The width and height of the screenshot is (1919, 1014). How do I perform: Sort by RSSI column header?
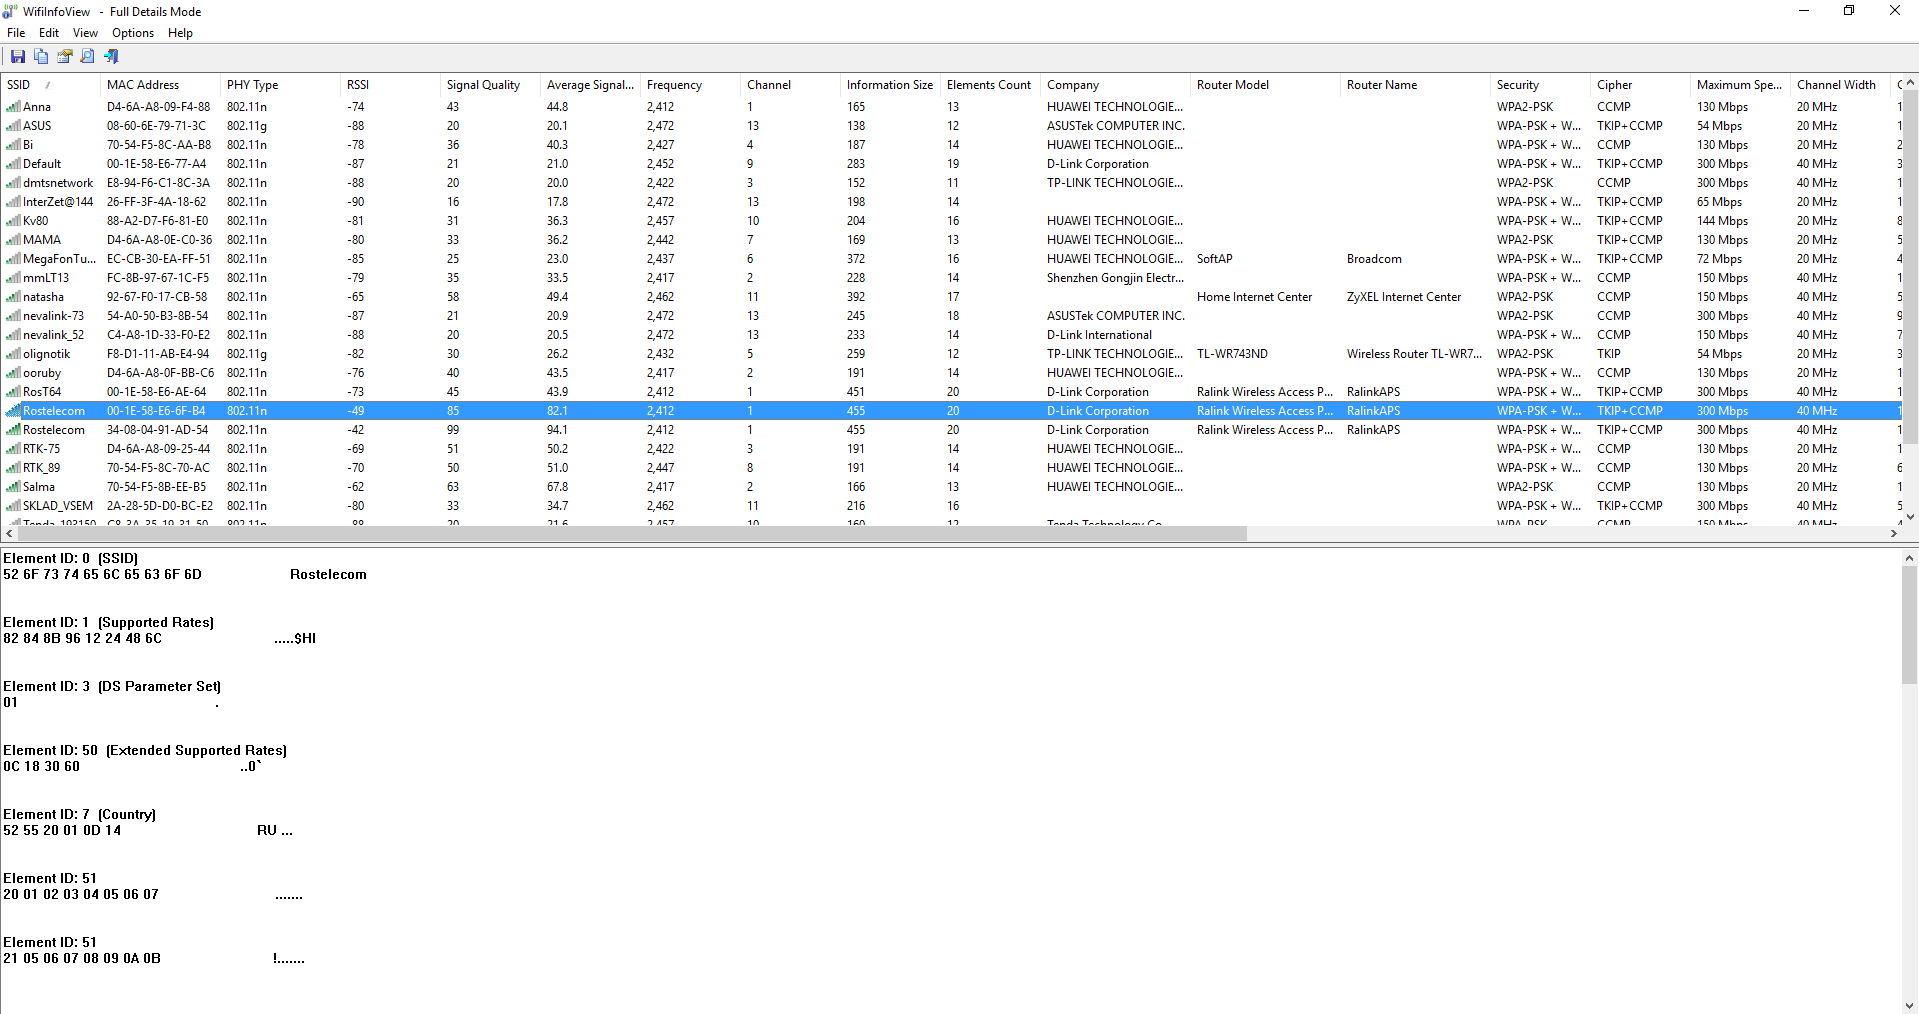(x=390, y=85)
